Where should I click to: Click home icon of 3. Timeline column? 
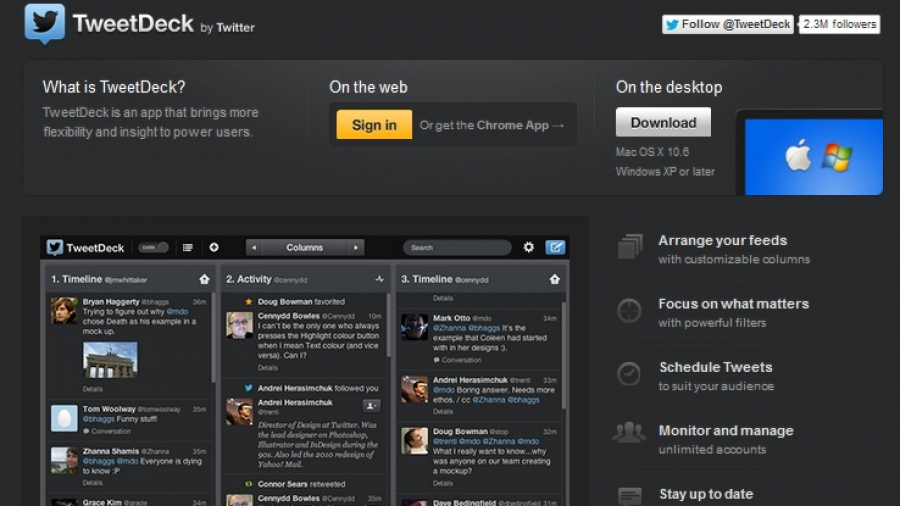(x=554, y=279)
